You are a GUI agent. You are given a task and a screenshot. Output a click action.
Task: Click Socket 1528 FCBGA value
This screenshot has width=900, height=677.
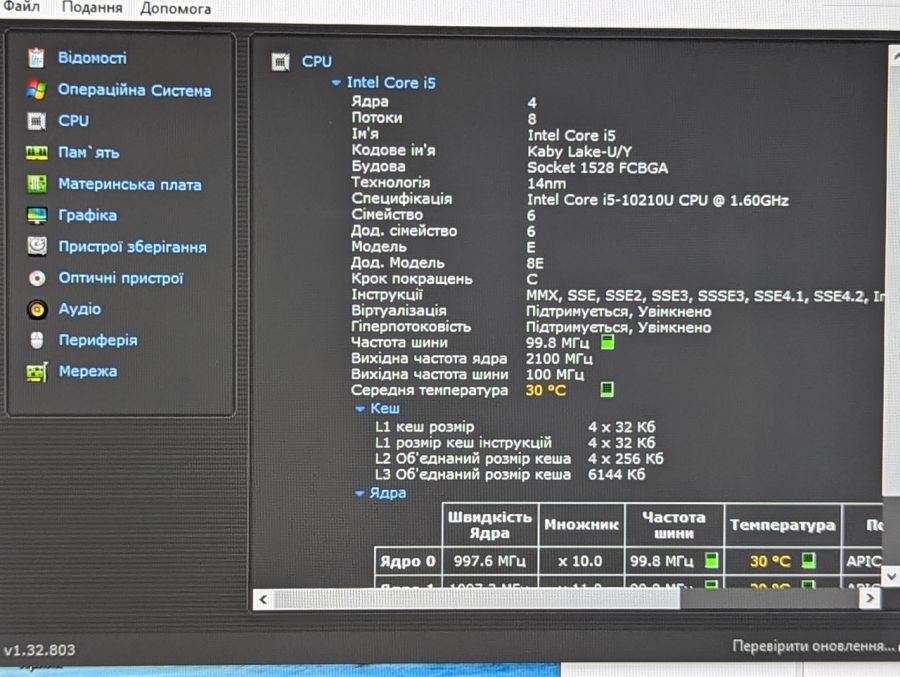[598, 168]
